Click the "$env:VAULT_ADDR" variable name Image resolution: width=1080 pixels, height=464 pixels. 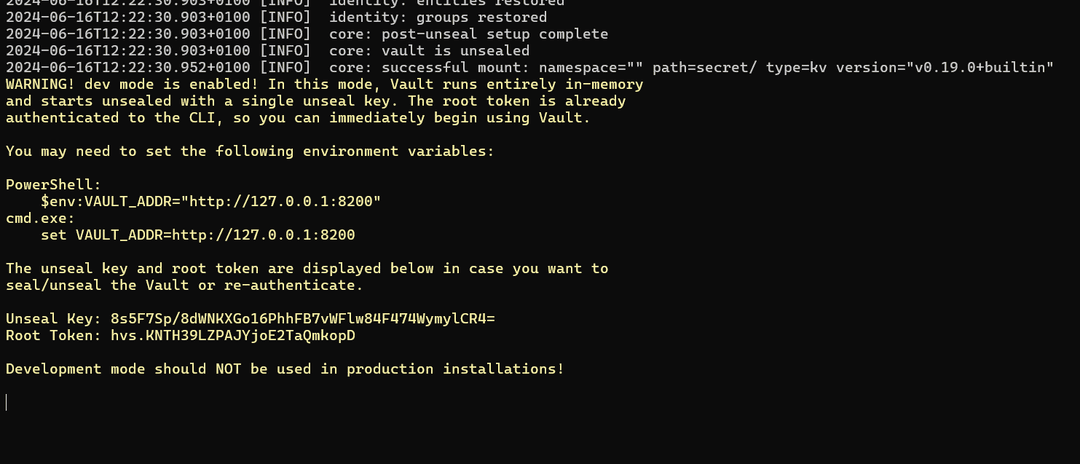106,202
